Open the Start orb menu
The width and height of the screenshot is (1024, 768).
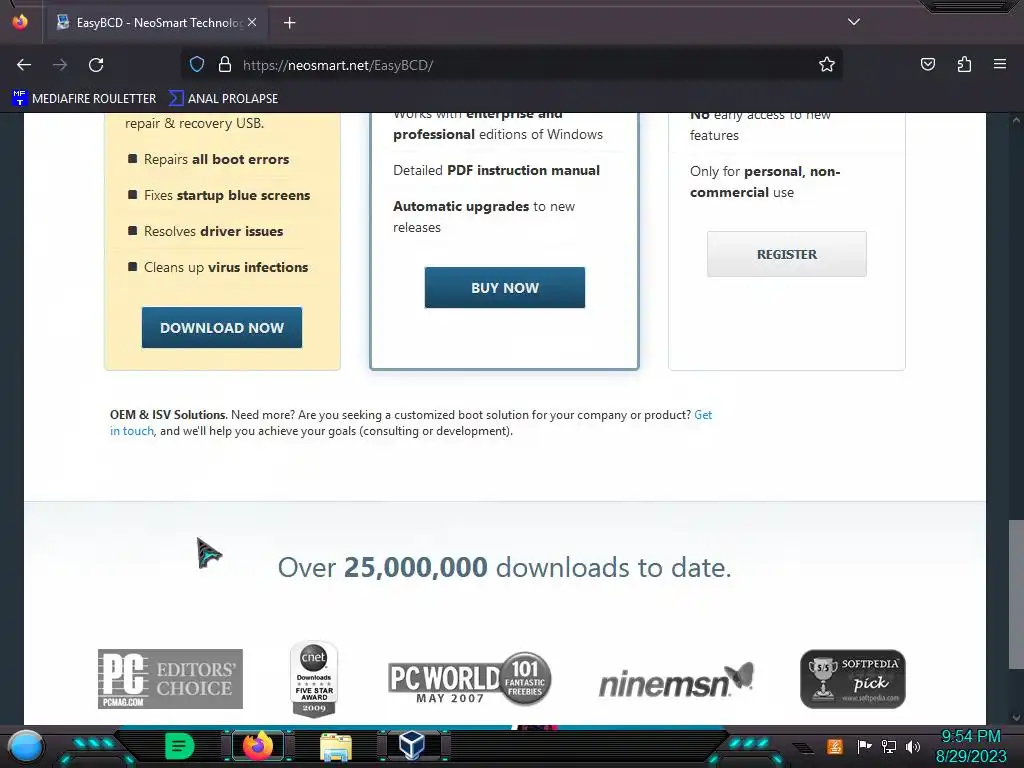(26, 746)
